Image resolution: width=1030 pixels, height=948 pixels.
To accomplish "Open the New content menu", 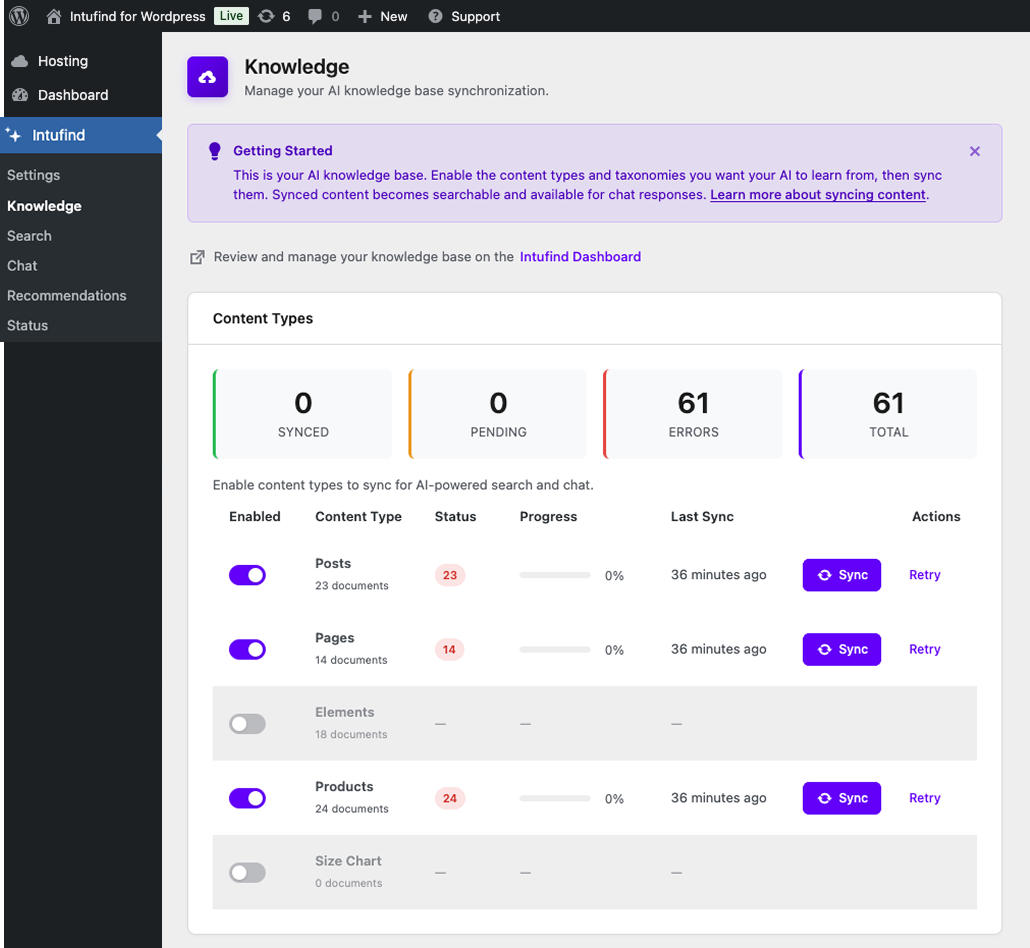I will [383, 16].
